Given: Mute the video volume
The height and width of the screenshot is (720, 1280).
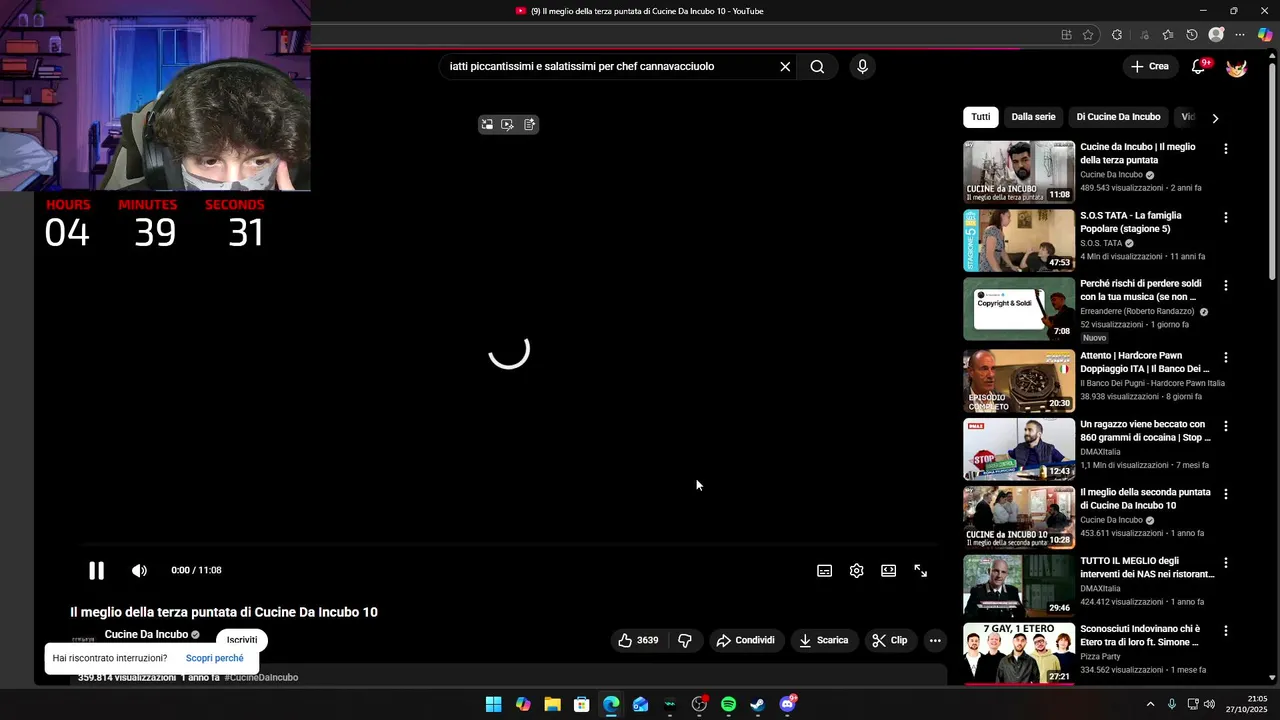Looking at the screenshot, I should click(139, 571).
